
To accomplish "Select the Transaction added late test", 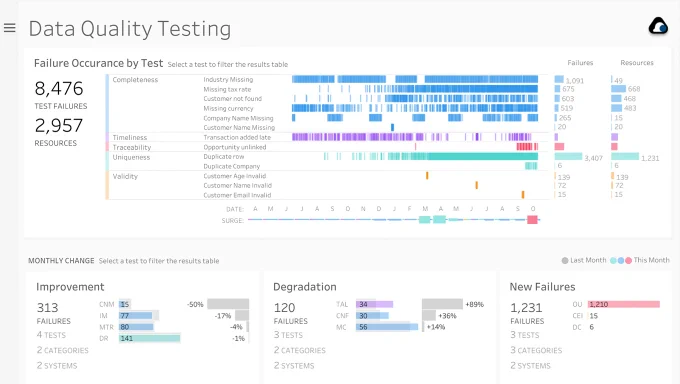I will tap(237, 137).
